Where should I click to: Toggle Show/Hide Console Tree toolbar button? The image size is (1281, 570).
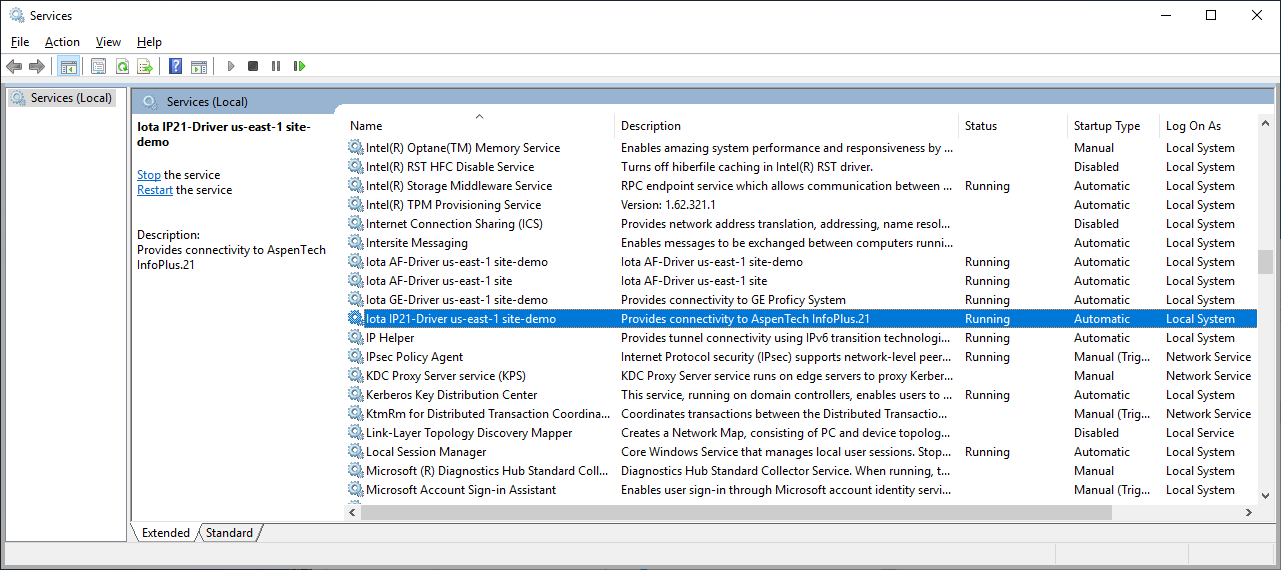(x=69, y=66)
